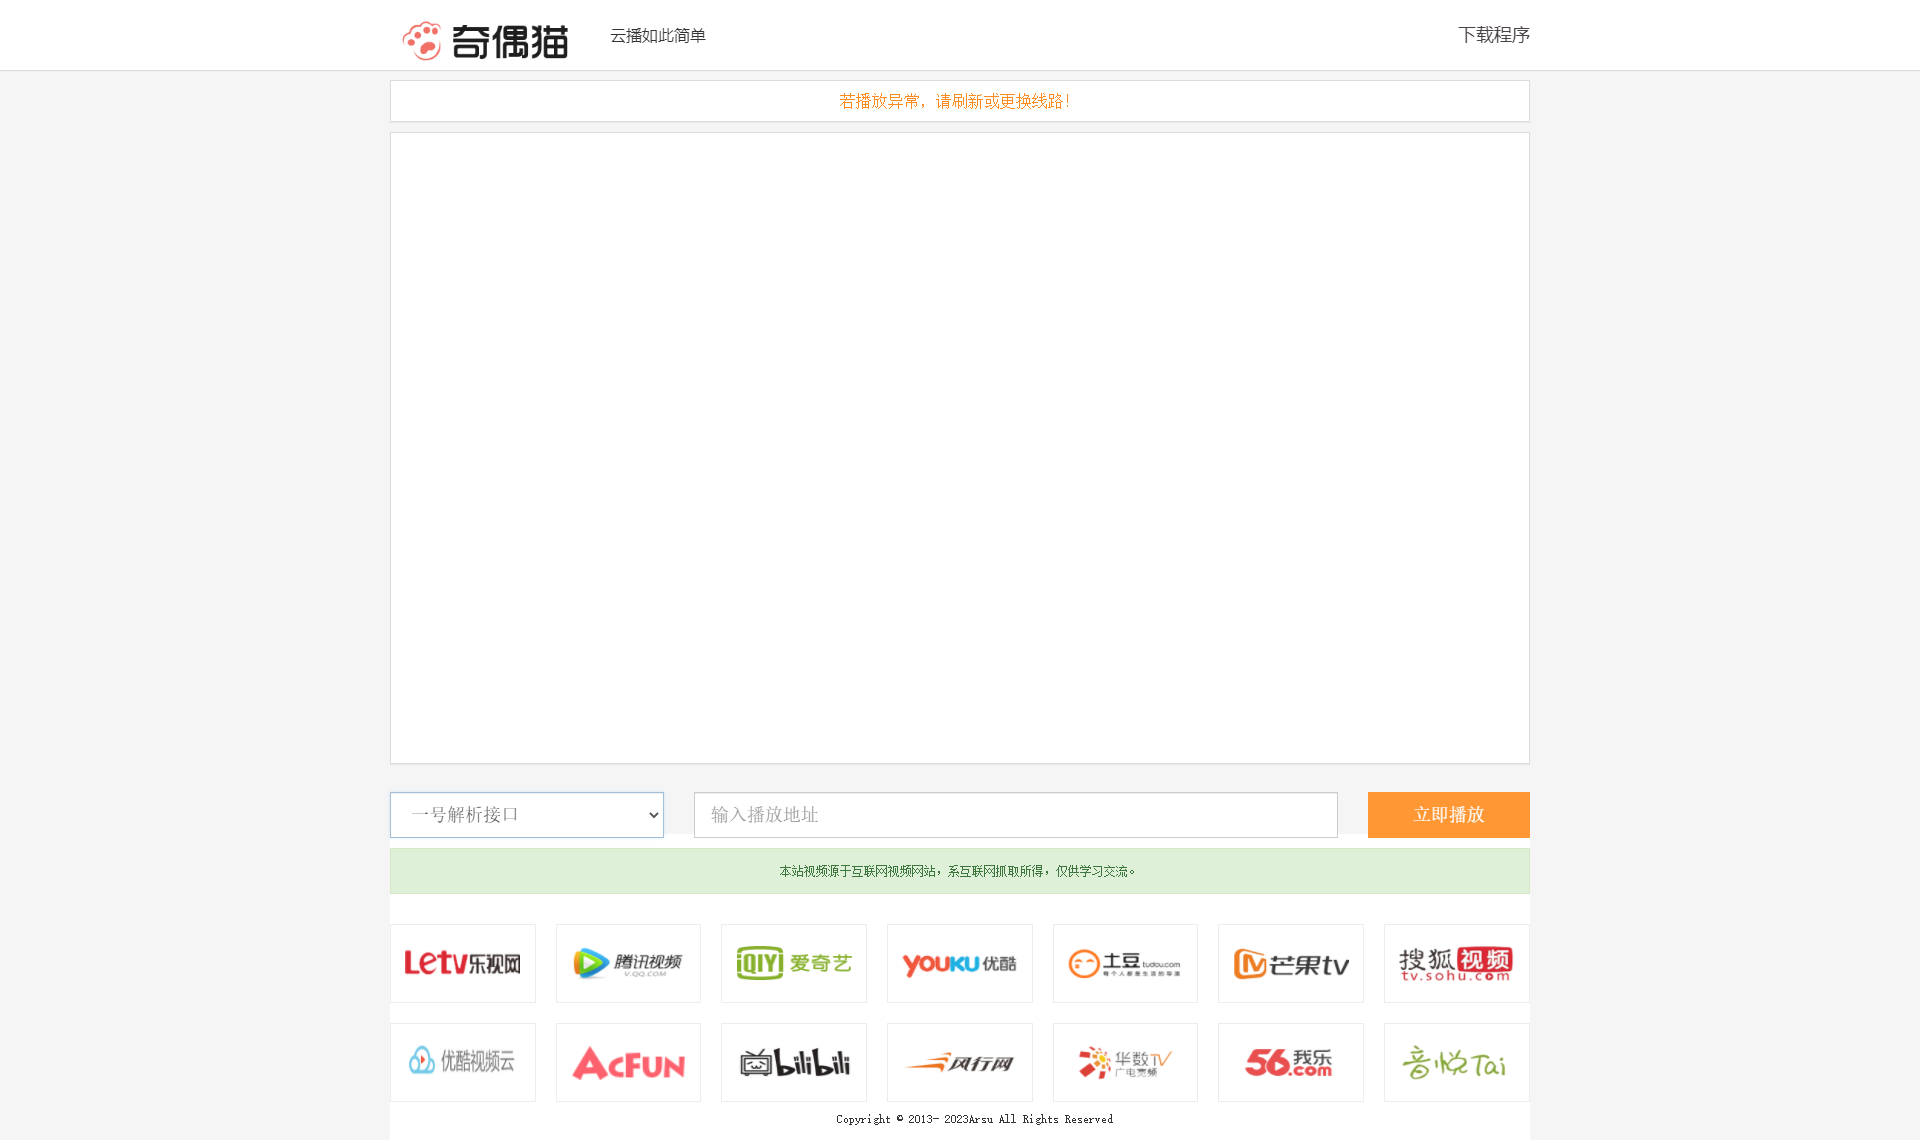1920x1140 pixels.
Task: Open the bilibili logo tile
Action: click(x=794, y=1062)
